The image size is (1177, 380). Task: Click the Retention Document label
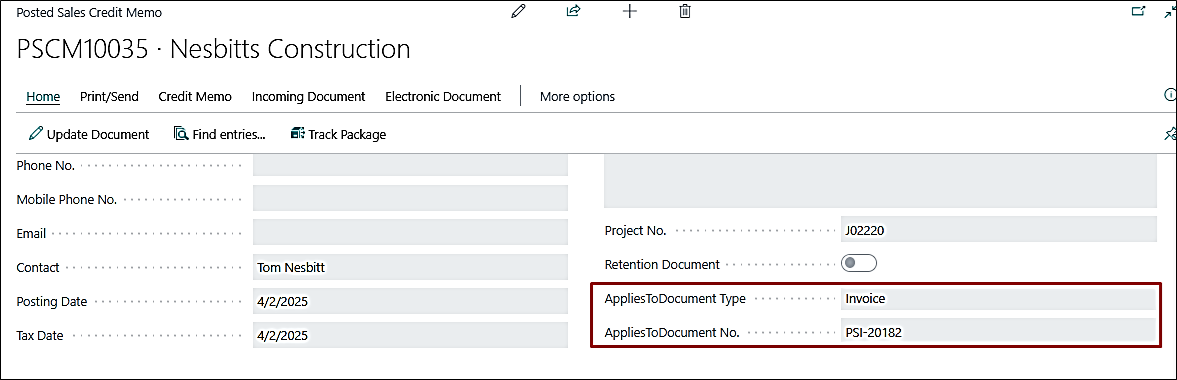click(x=662, y=264)
